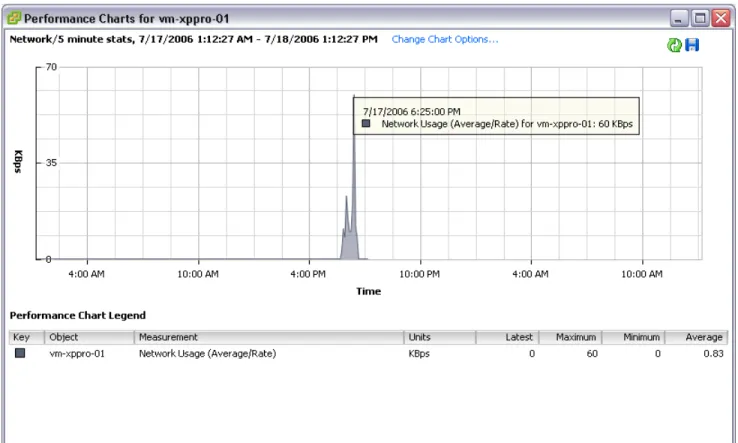Click the first 10:00 AM axis label
Screen dimensions: 738x443
click(198, 274)
